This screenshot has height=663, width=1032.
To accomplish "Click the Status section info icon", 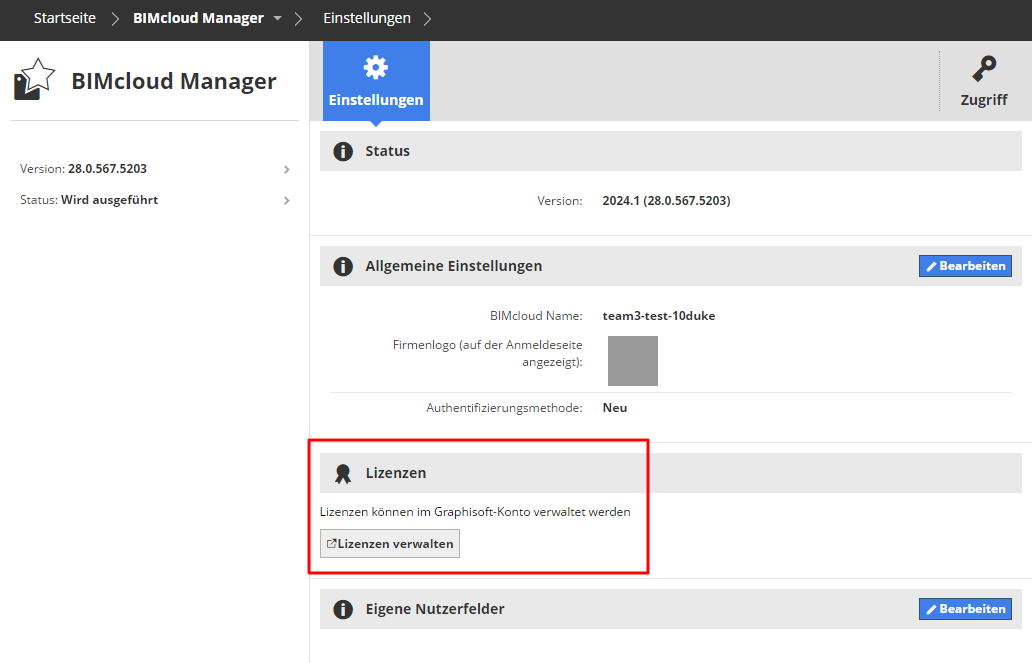I will 343,152.
